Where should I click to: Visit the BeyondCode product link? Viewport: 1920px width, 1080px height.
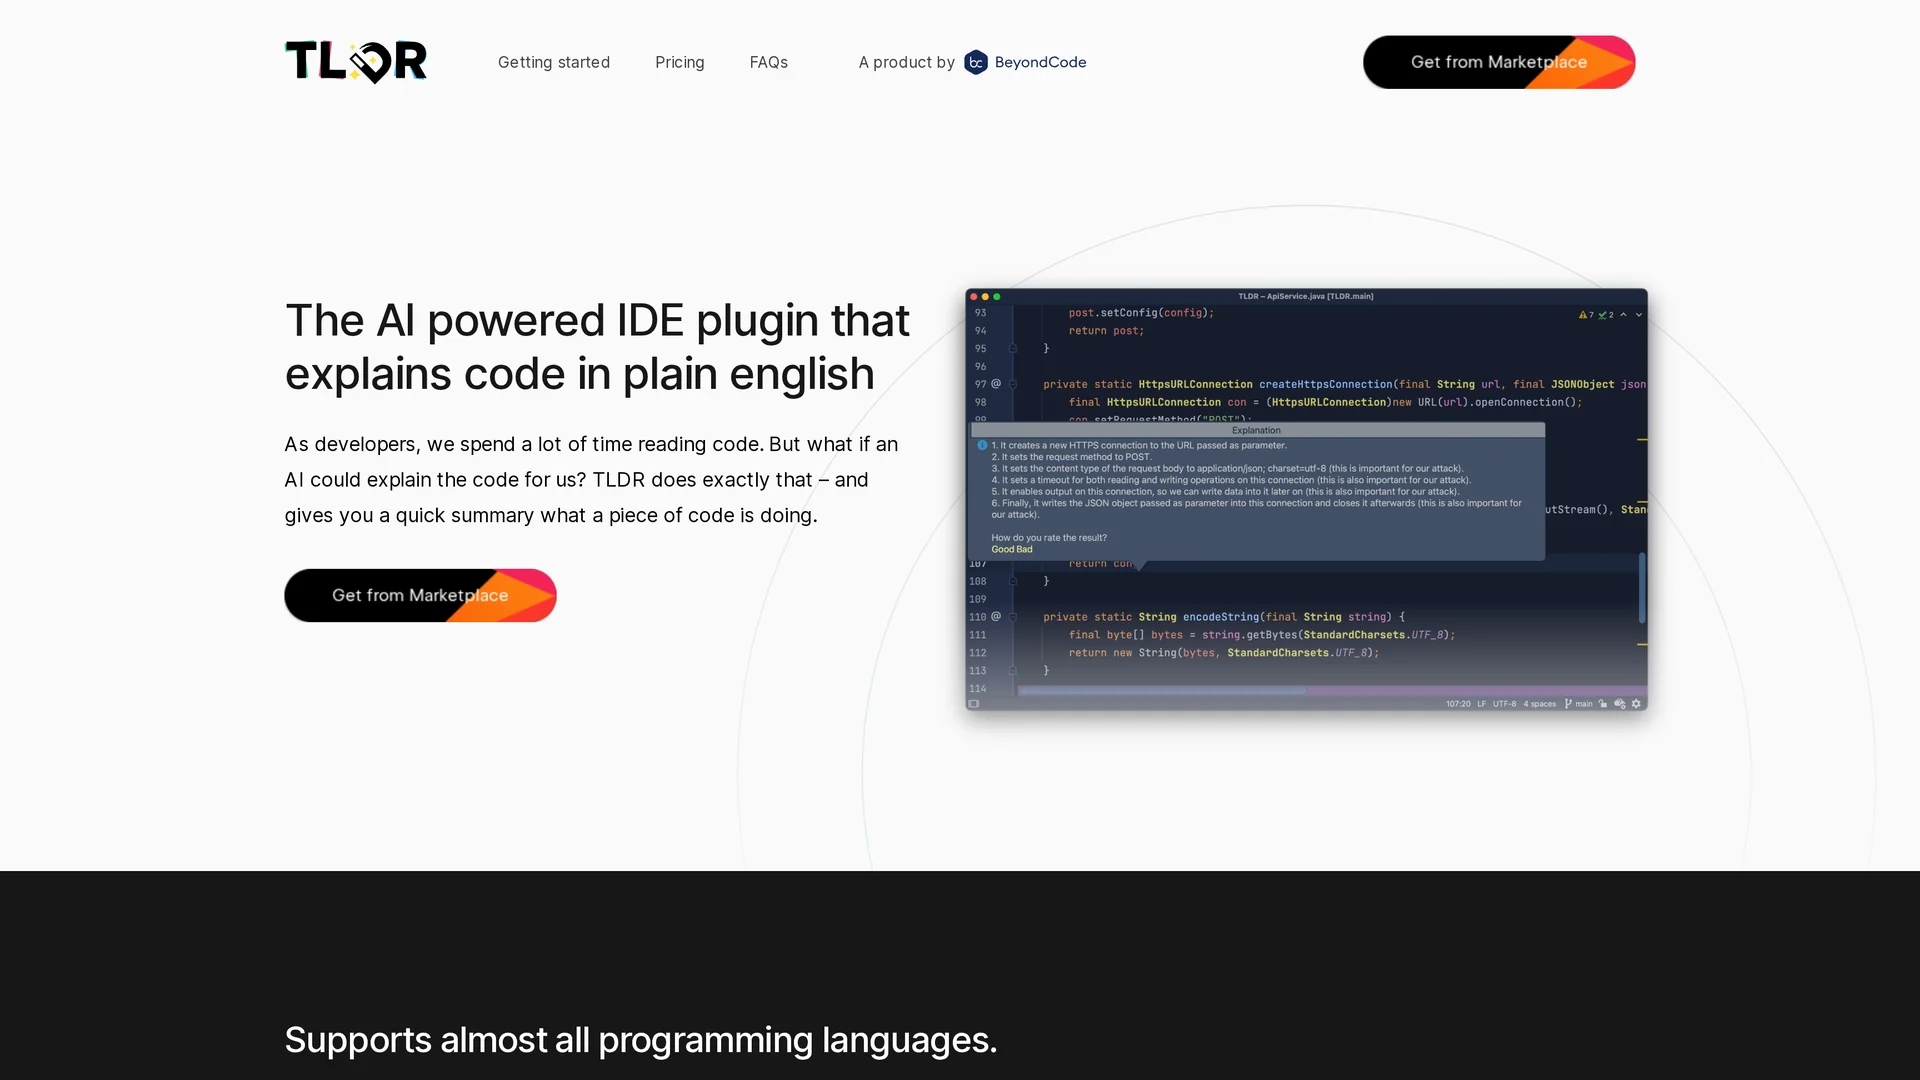coord(1025,62)
